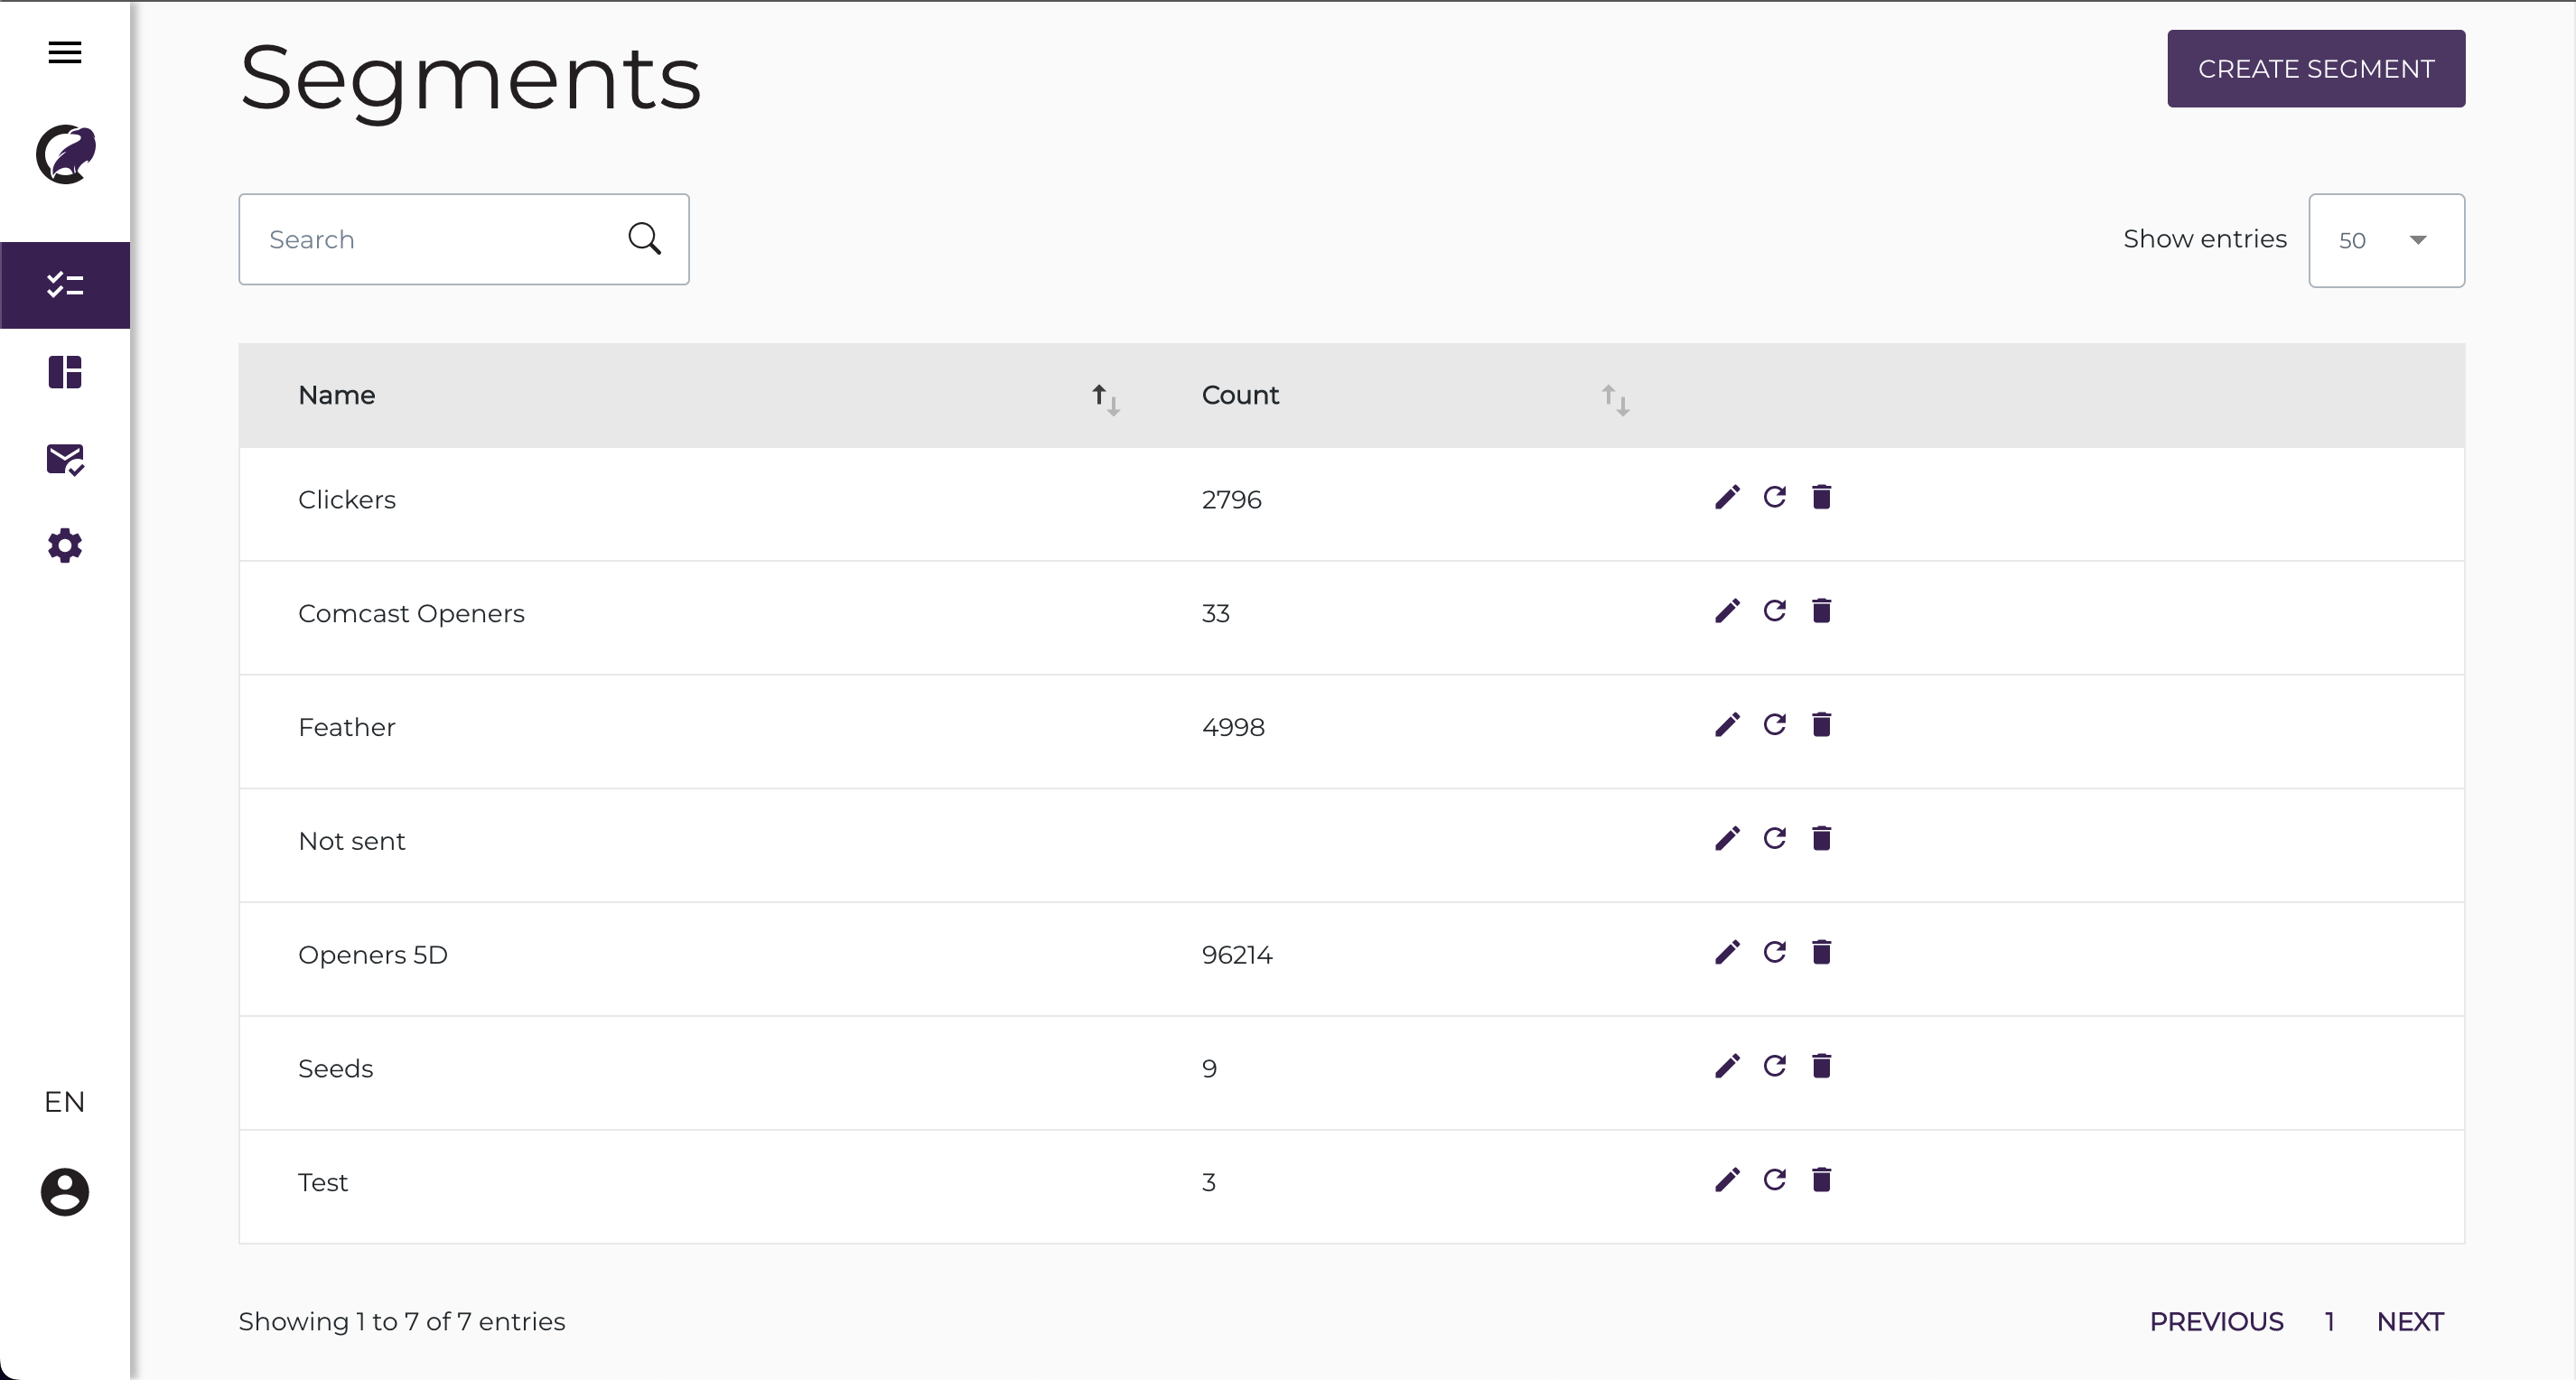Edit the Openers 5D segment
This screenshot has height=1380, width=2576.
tap(1727, 952)
